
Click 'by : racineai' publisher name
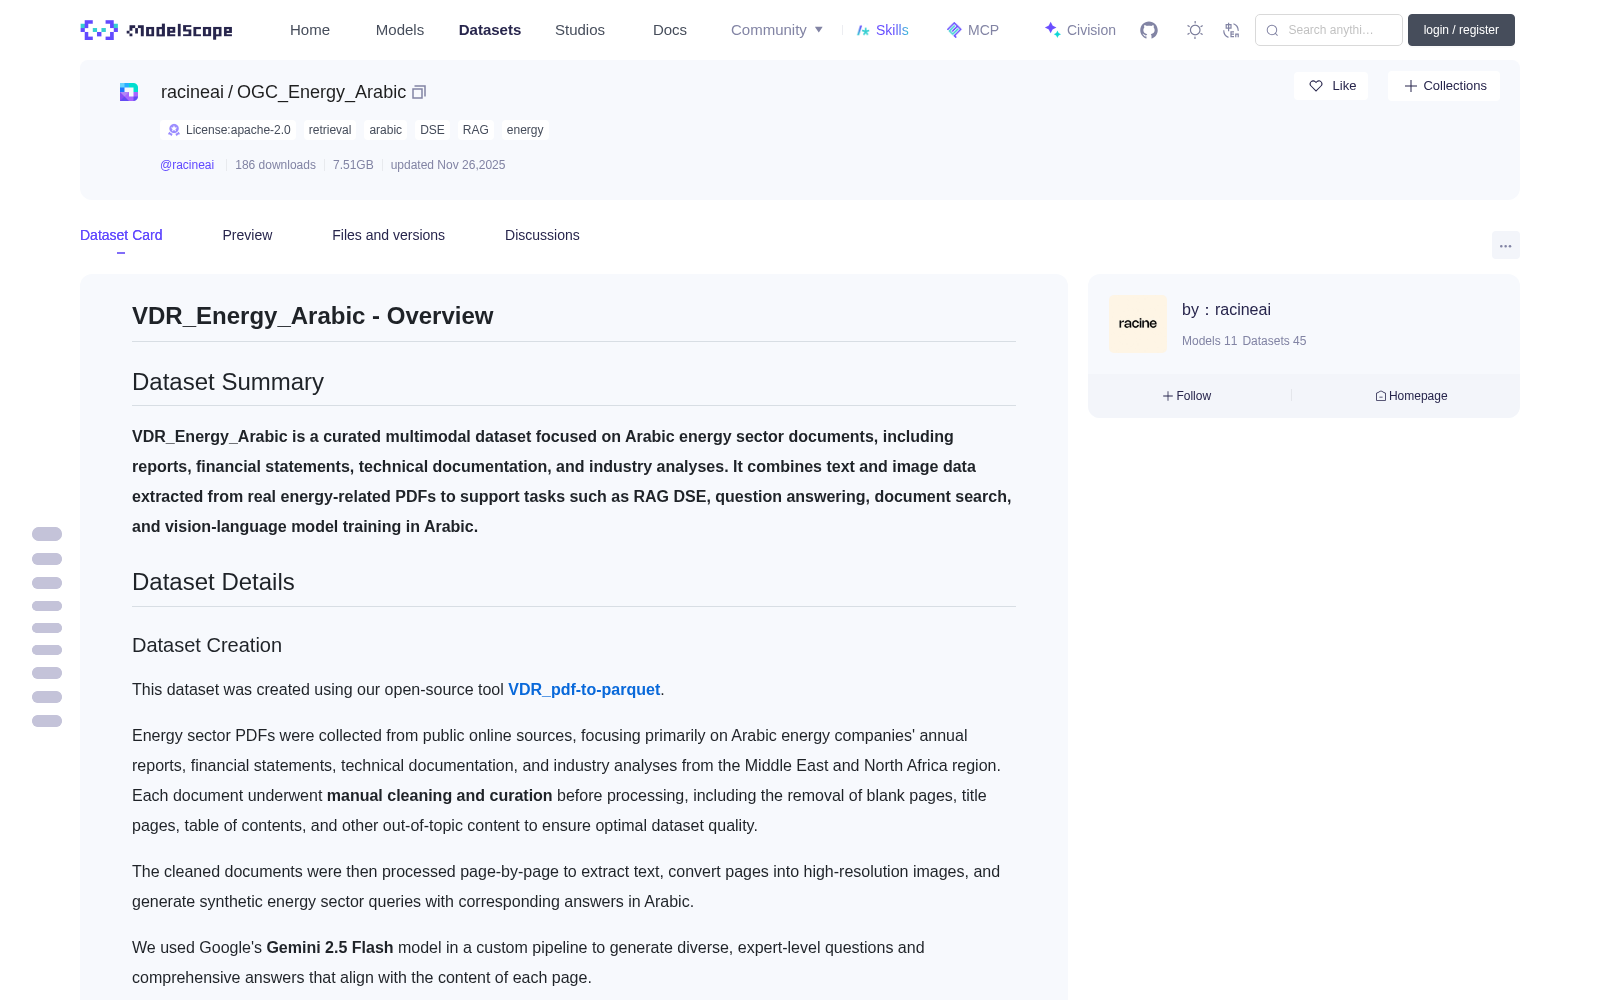(x=1226, y=310)
